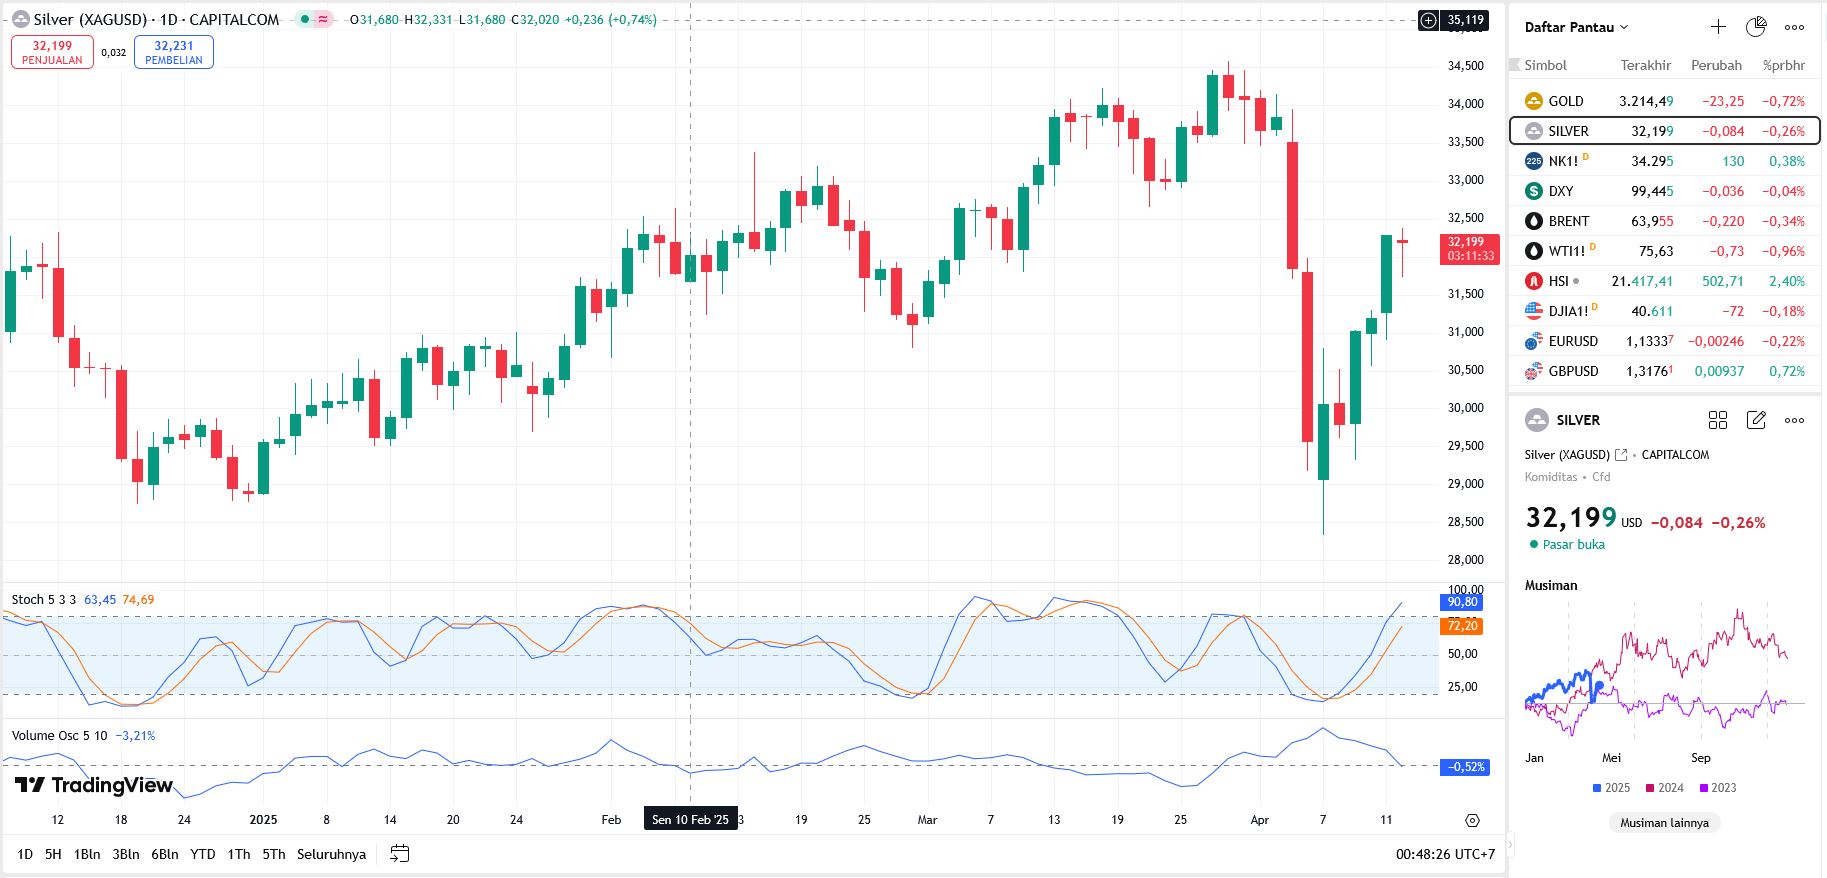Open the pie chart advanced view icon
The width and height of the screenshot is (1827, 878).
point(1756,27)
